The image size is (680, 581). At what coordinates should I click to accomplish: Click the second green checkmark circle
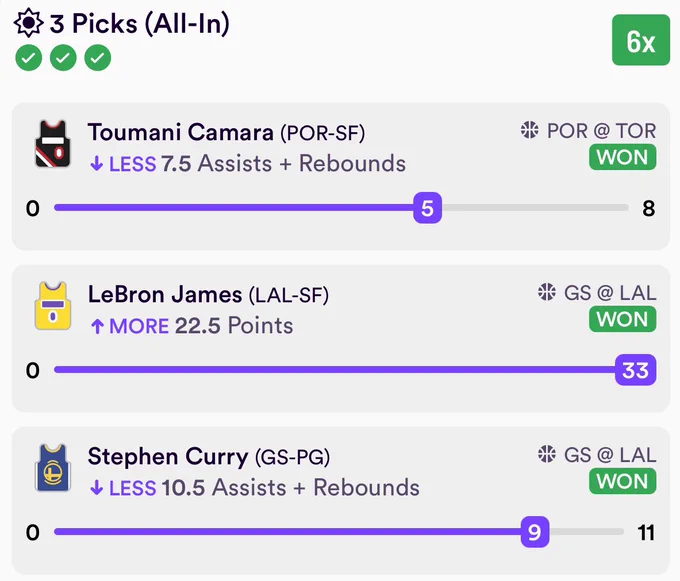(63, 58)
